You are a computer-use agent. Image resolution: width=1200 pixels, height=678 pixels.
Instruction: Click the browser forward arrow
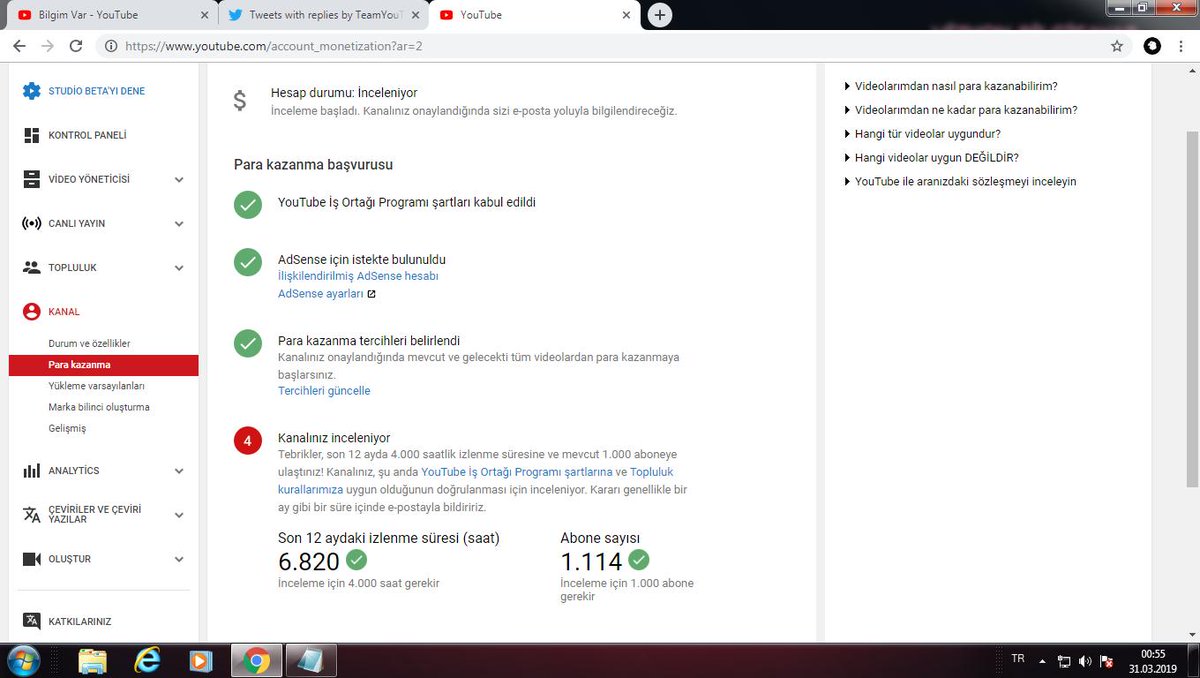coord(48,46)
